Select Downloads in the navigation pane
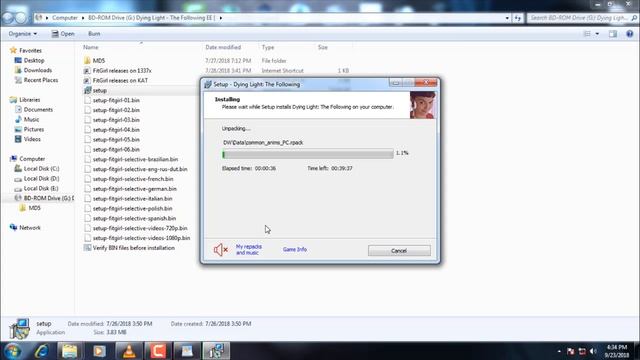Viewport: 640px width, 360px height. pyautogui.click(x=38, y=70)
